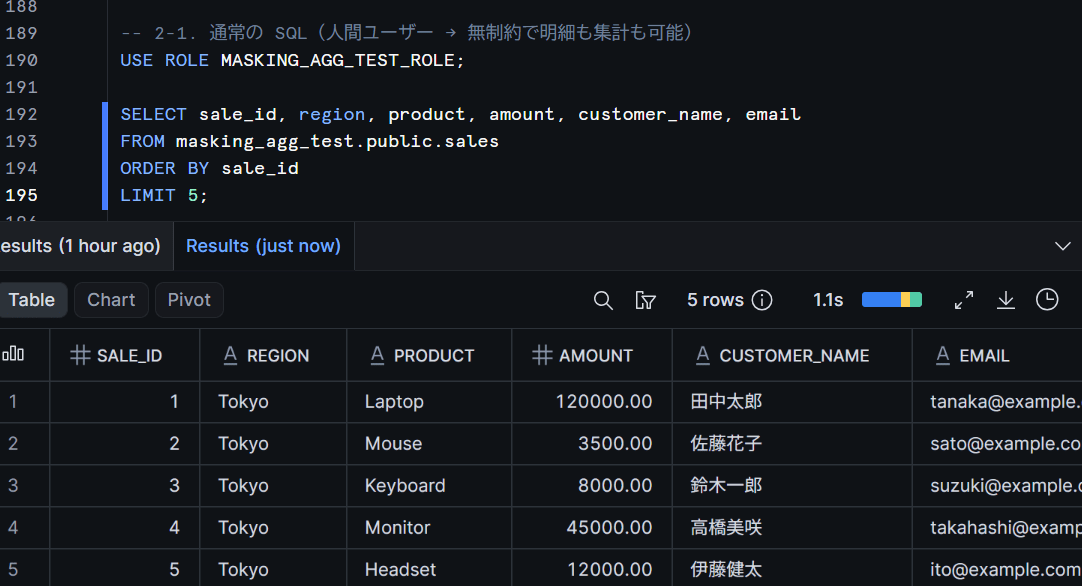Sort by CUSTOMER_NAME column header

point(794,355)
